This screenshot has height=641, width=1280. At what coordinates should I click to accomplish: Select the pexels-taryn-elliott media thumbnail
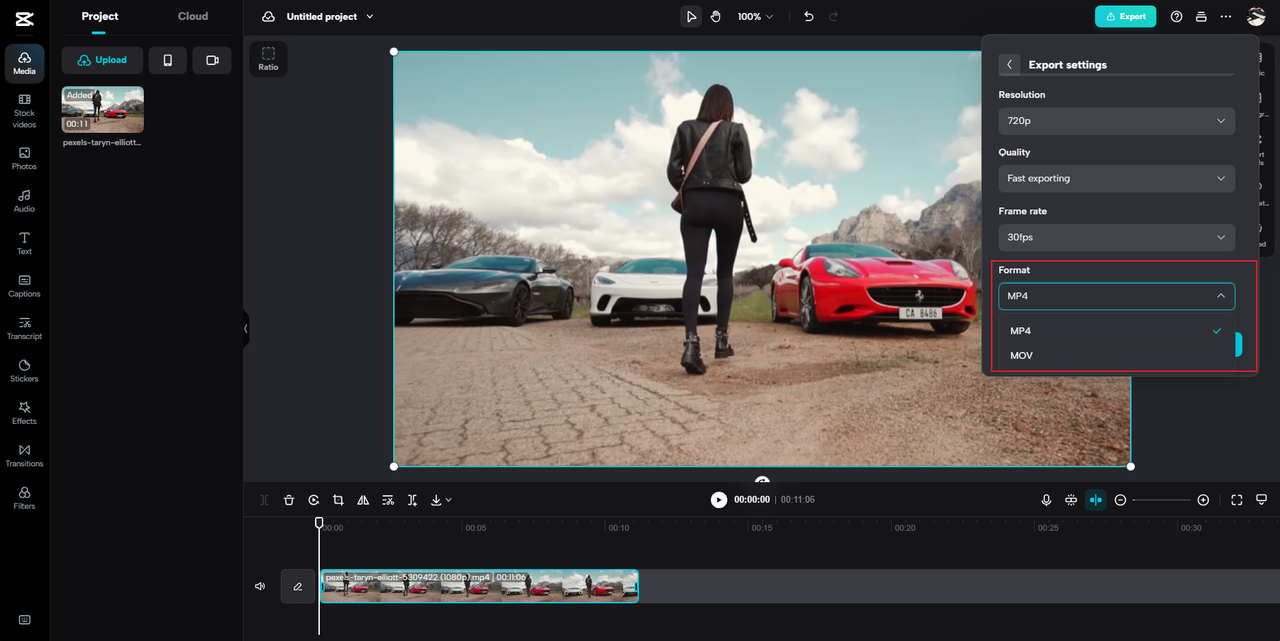[x=102, y=110]
